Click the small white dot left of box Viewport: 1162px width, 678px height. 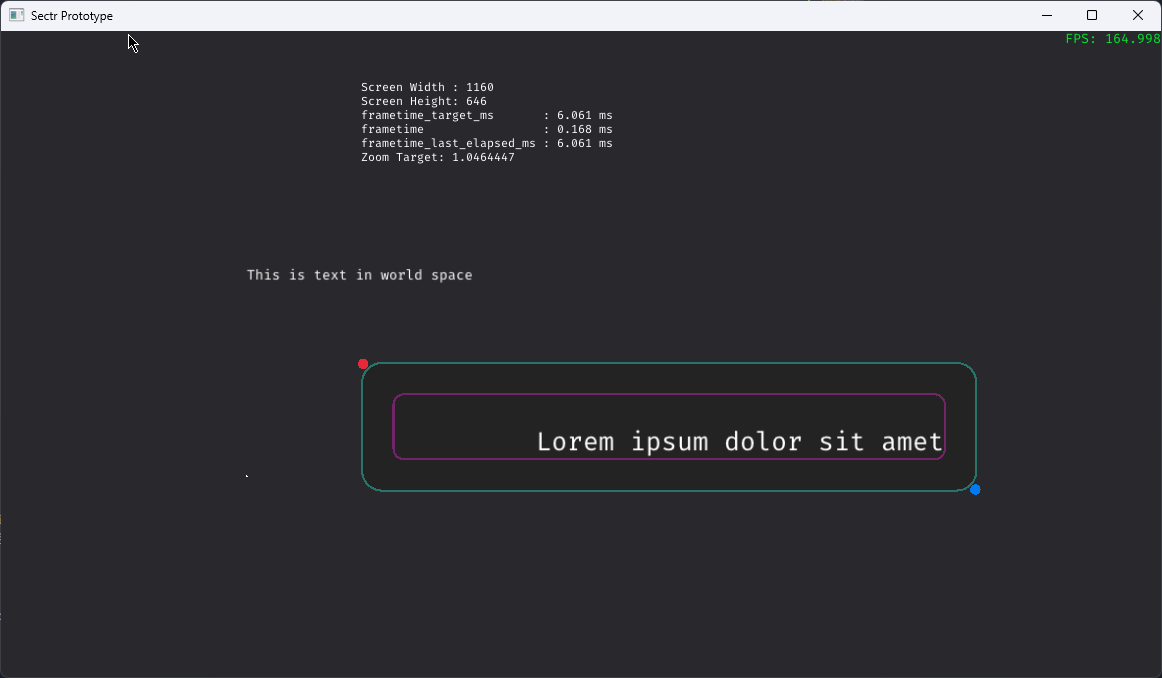(x=246, y=476)
